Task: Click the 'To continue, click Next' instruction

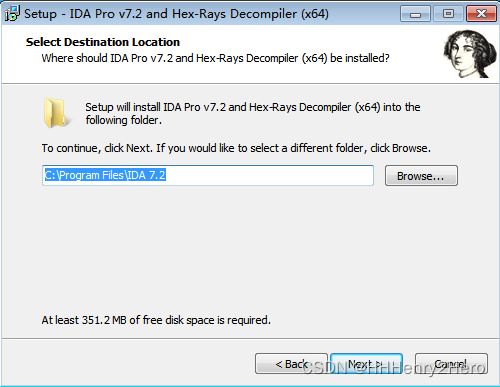Action: [x=236, y=148]
